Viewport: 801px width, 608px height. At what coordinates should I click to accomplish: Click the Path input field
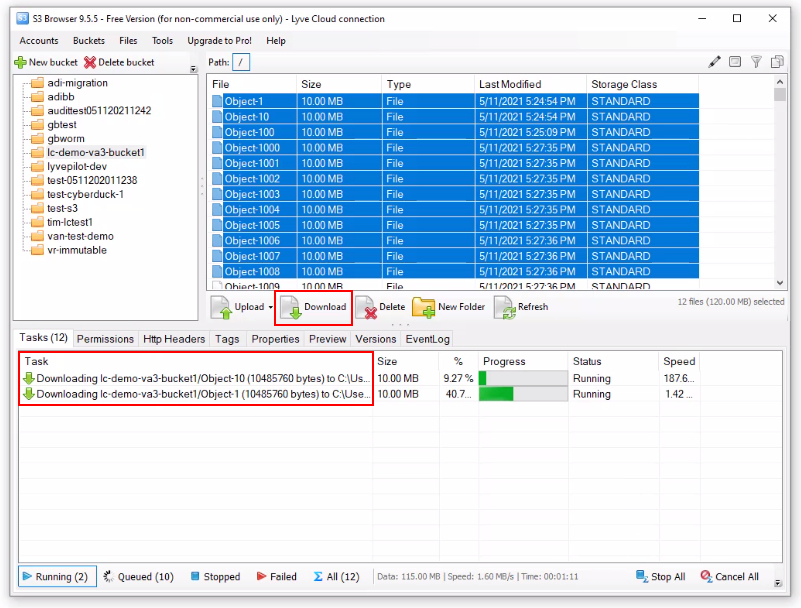click(241, 62)
